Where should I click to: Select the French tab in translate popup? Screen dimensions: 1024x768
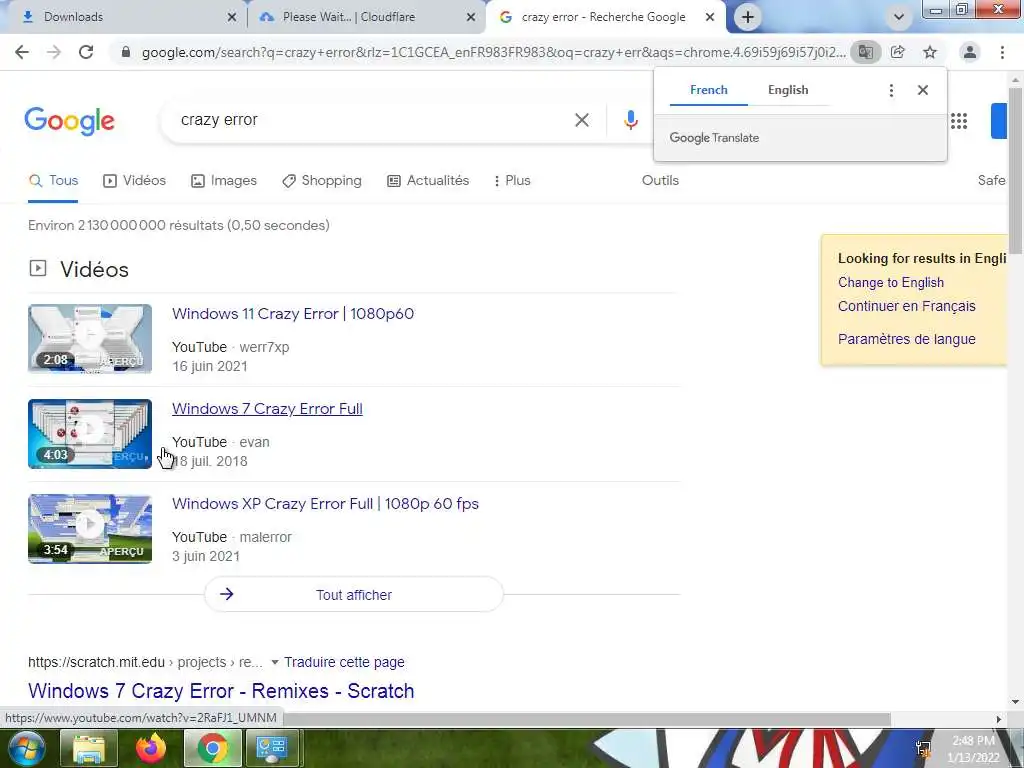pyautogui.click(x=709, y=90)
